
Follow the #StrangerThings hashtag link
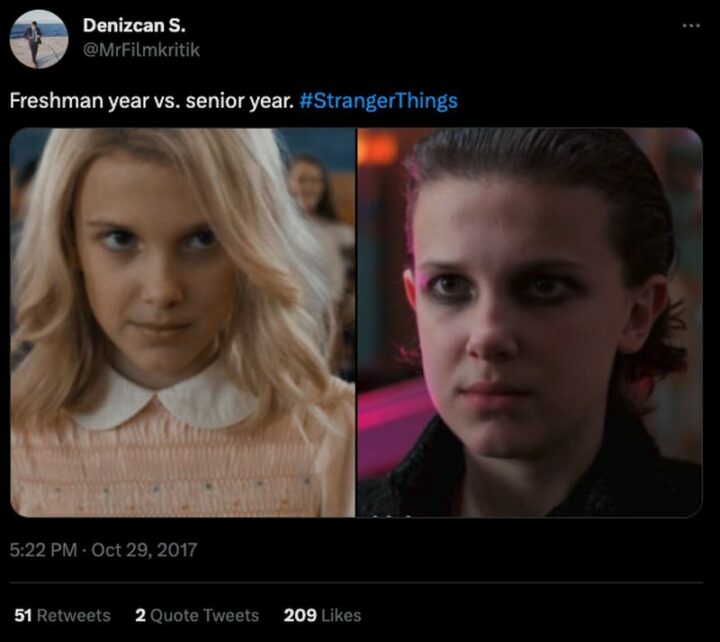(x=378, y=101)
